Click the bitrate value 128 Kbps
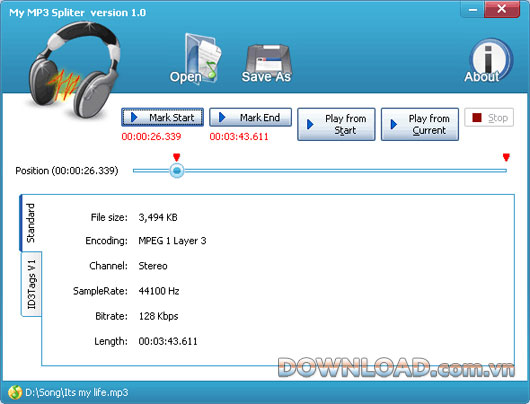This screenshot has height=404, width=530. 158,316
